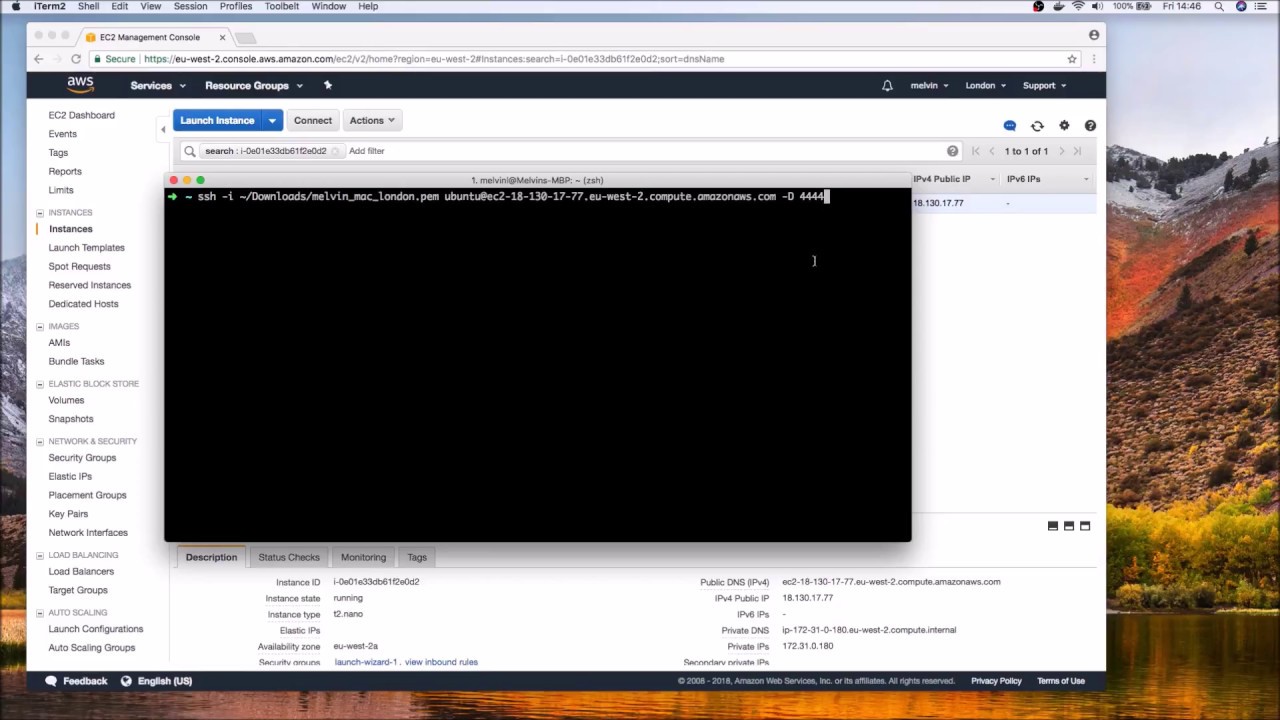The image size is (1280, 720).
Task: Open the Launch Instance dropdown arrow
Action: tap(272, 120)
